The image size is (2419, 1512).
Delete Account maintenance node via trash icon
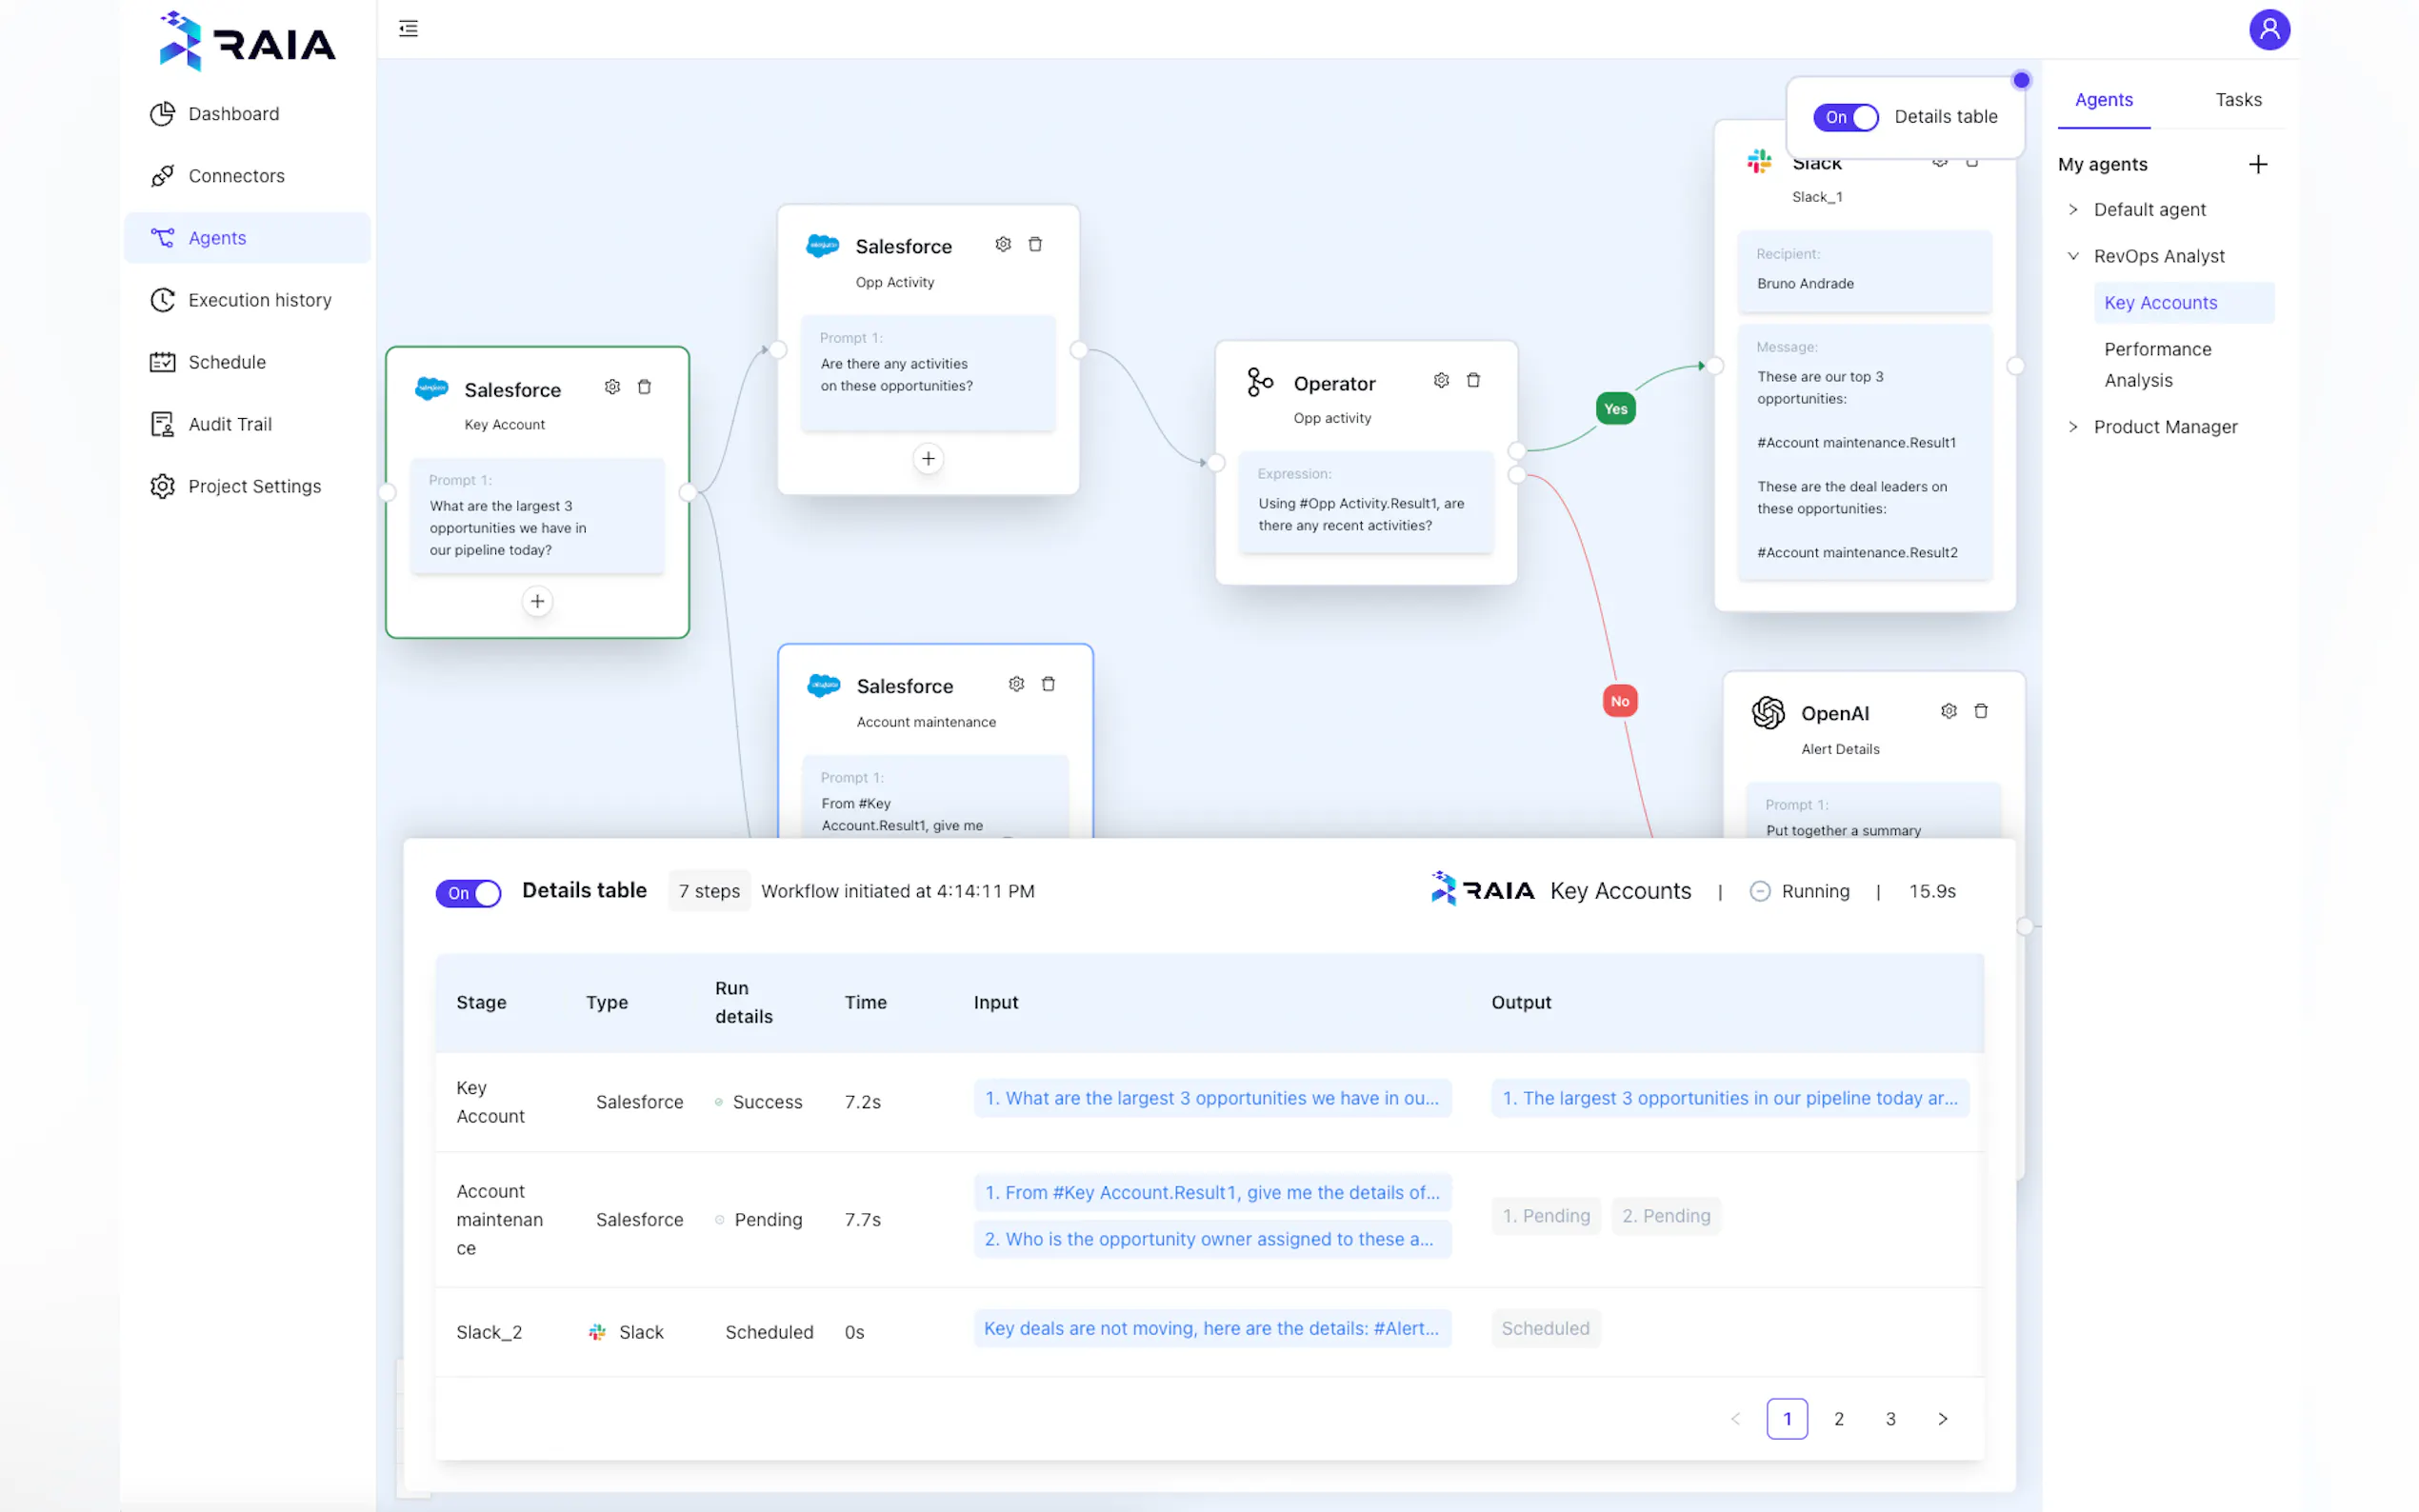(1048, 684)
